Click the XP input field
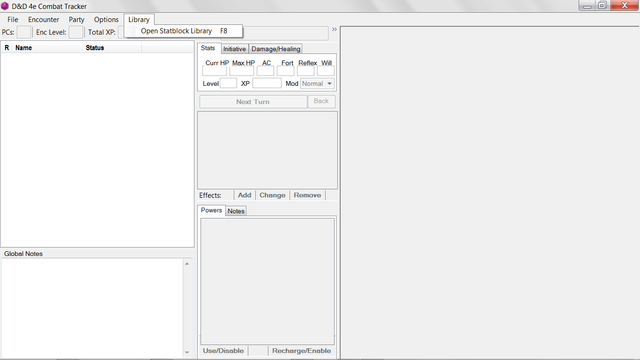The height and width of the screenshot is (360, 640). point(267,84)
